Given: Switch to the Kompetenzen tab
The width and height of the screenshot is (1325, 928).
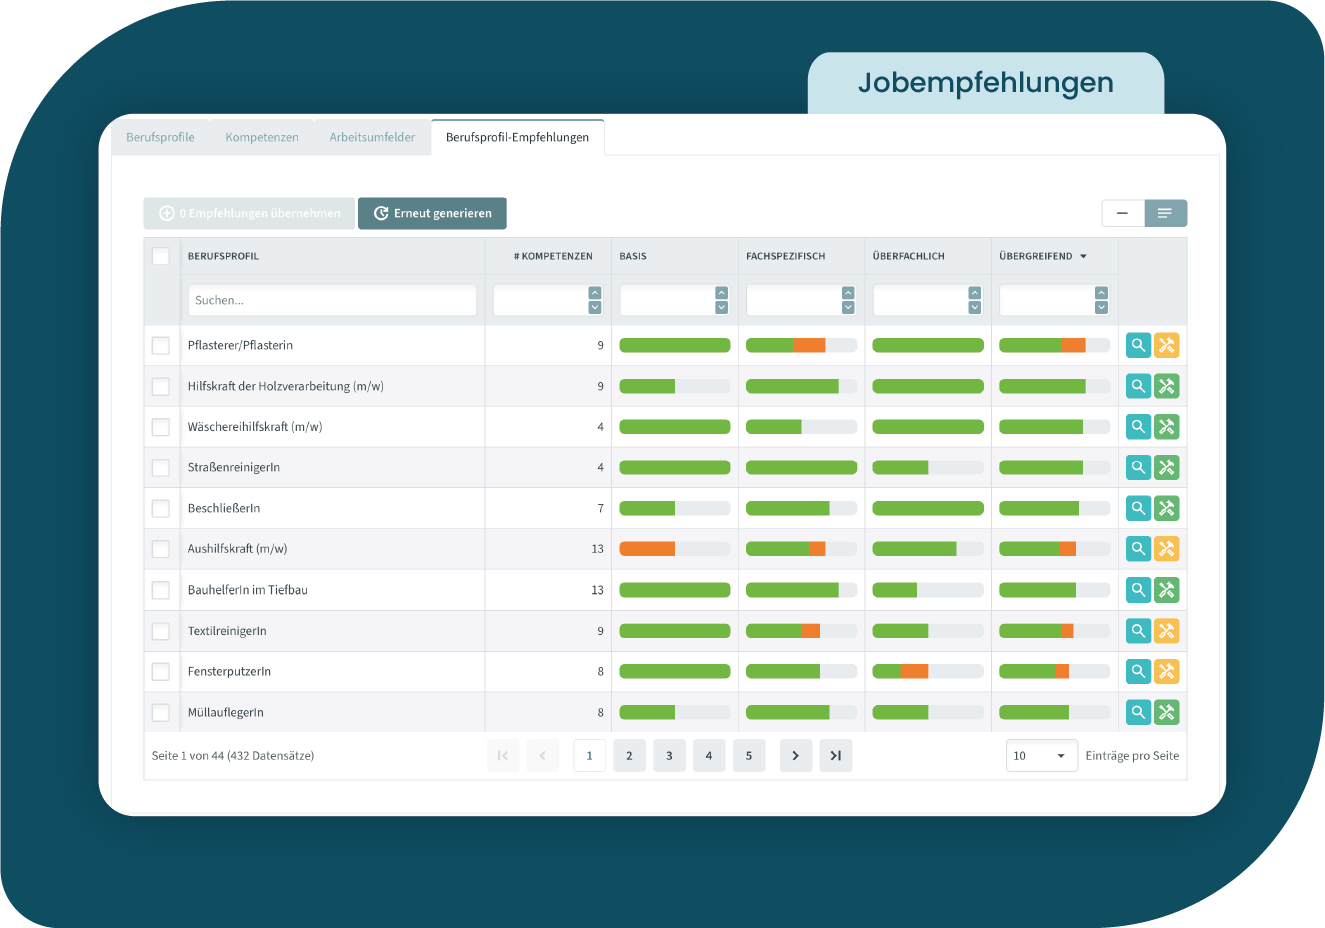Looking at the screenshot, I should coord(262,137).
